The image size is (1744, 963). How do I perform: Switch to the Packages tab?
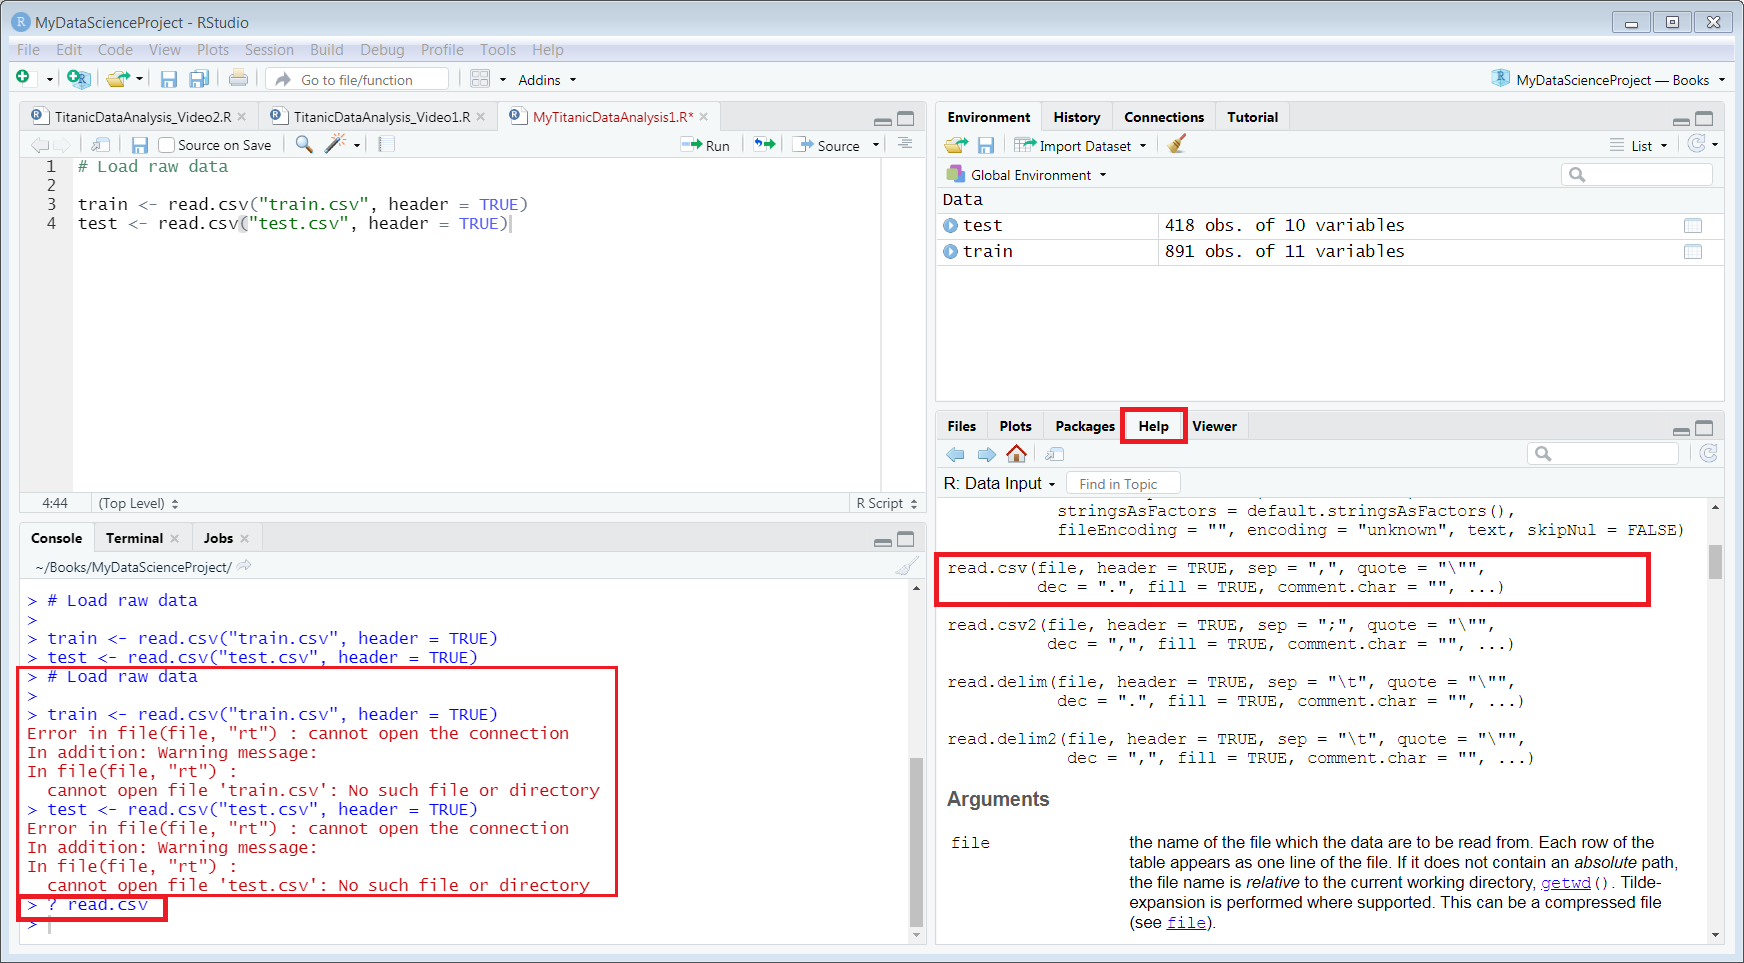coord(1084,426)
